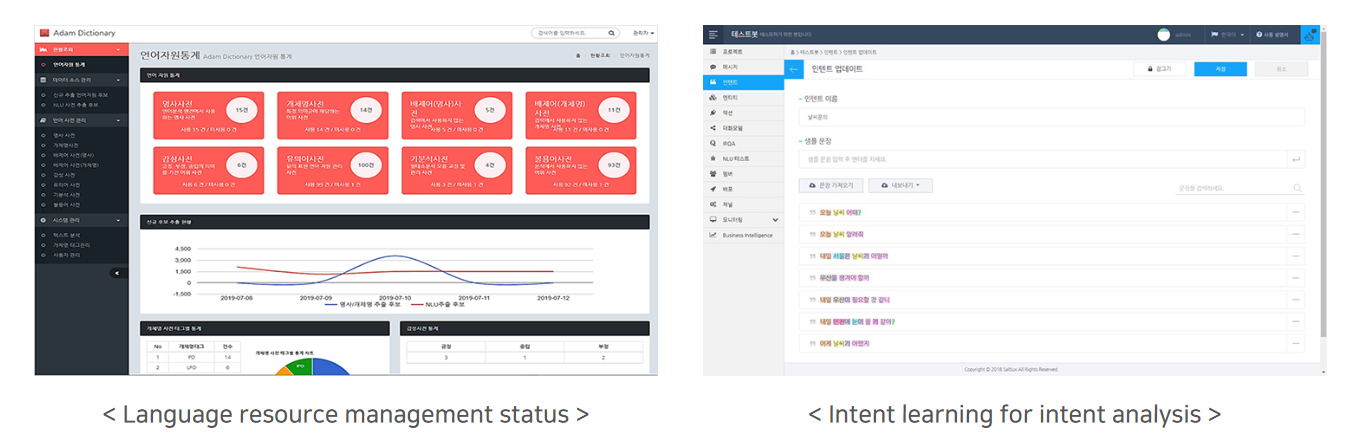The image size is (1366, 441).
Task: Collapse the 현황조회 red sidebar section
Action: [x=82, y=49]
